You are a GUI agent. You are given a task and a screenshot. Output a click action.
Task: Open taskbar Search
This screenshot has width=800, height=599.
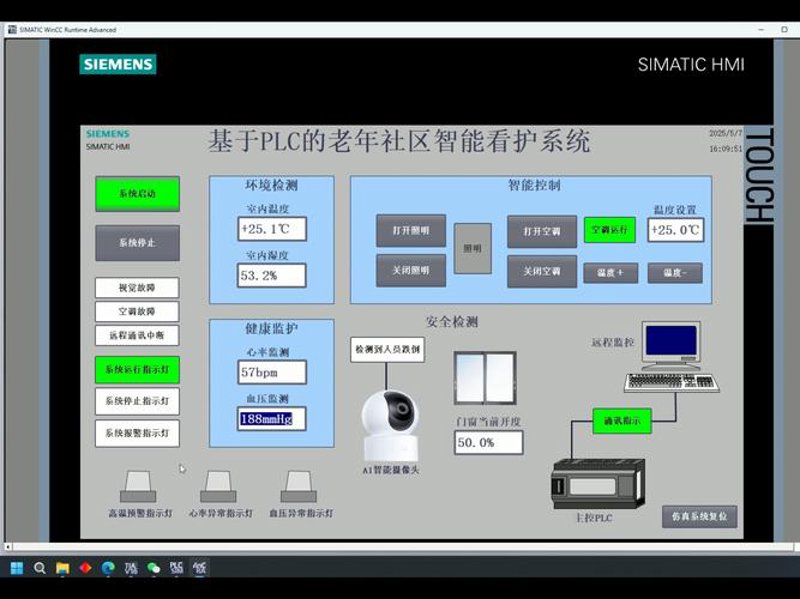(40, 568)
